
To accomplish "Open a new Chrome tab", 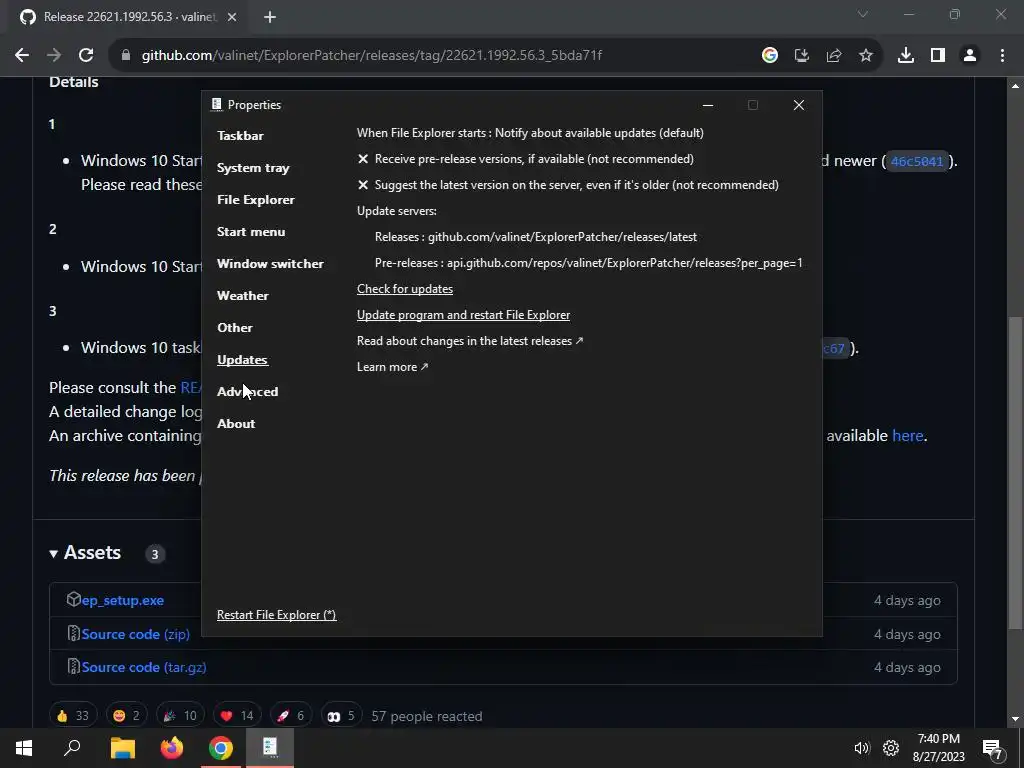I will coord(270,17).
